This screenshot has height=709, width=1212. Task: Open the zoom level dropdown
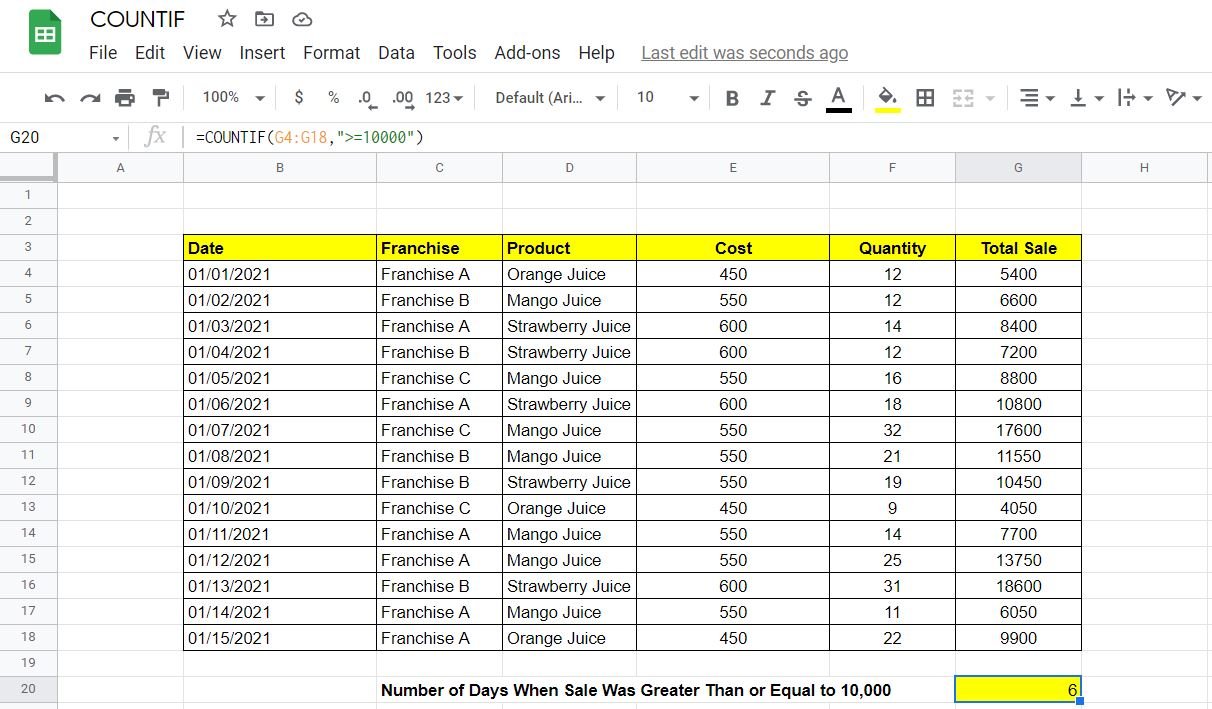[x=233, y=98]
